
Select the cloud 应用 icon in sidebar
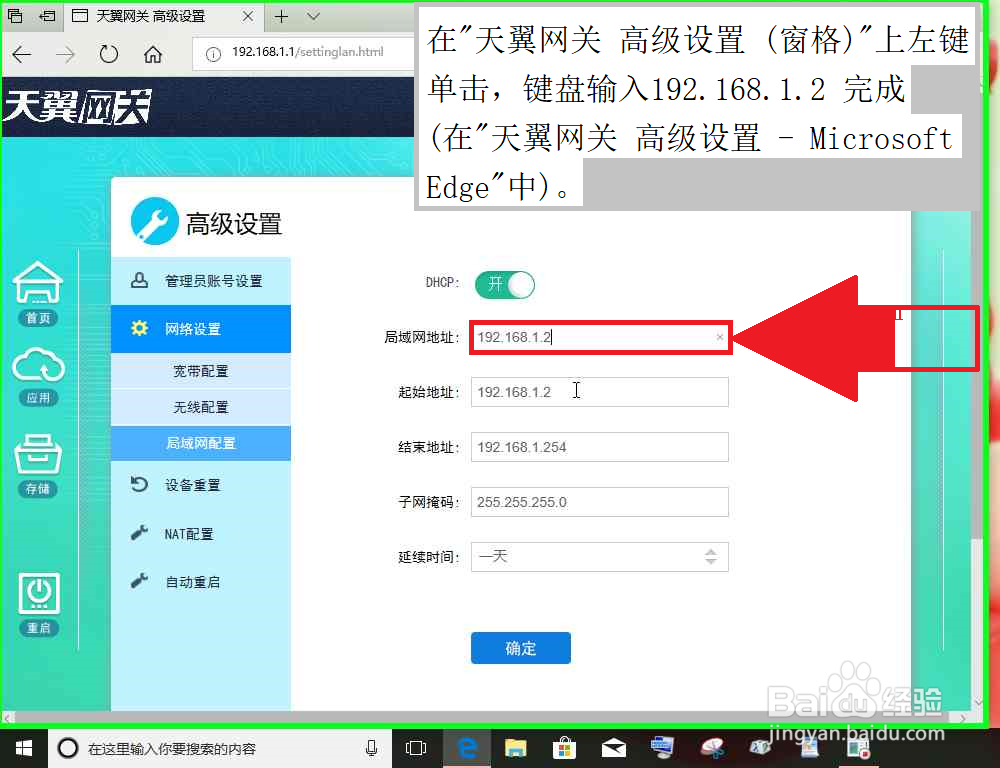38,368
